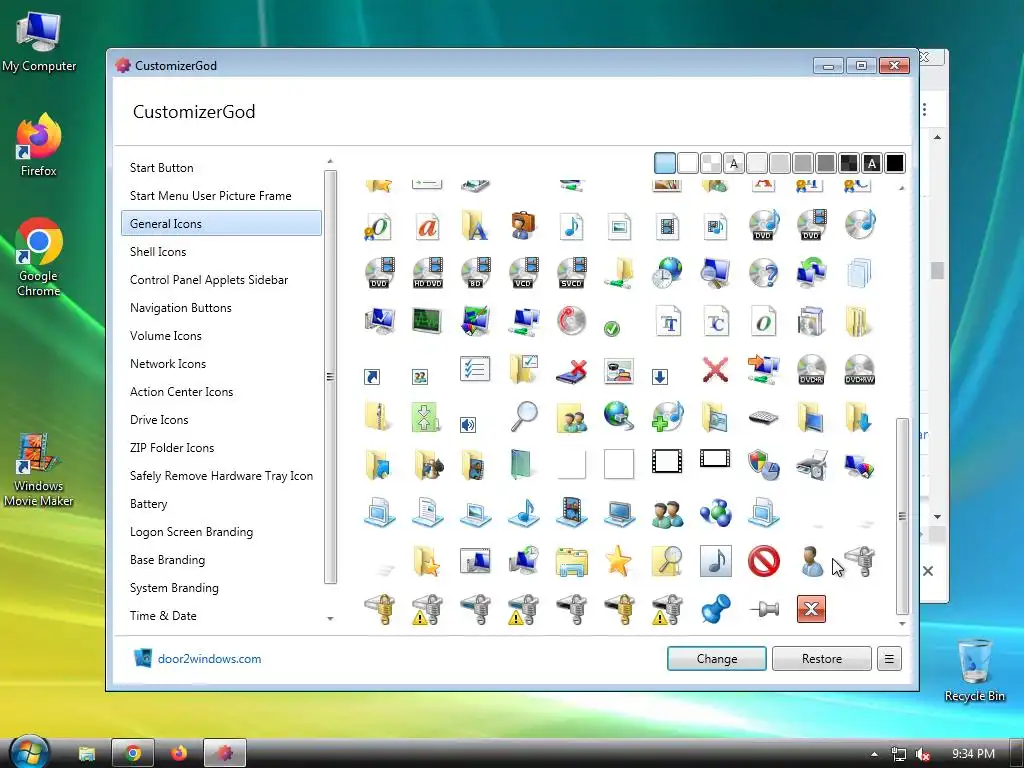Pick the blue pushpin icon
Viewport: 1024px width, 768px height.
tap(715, 609)
